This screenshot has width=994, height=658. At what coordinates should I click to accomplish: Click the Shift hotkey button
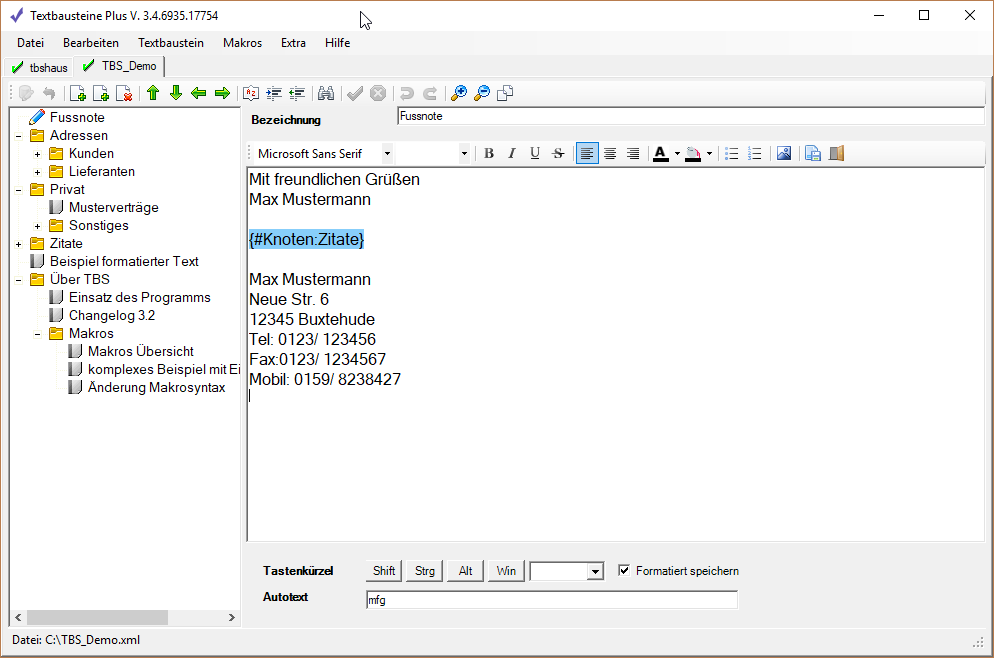[x=384, y=571]
